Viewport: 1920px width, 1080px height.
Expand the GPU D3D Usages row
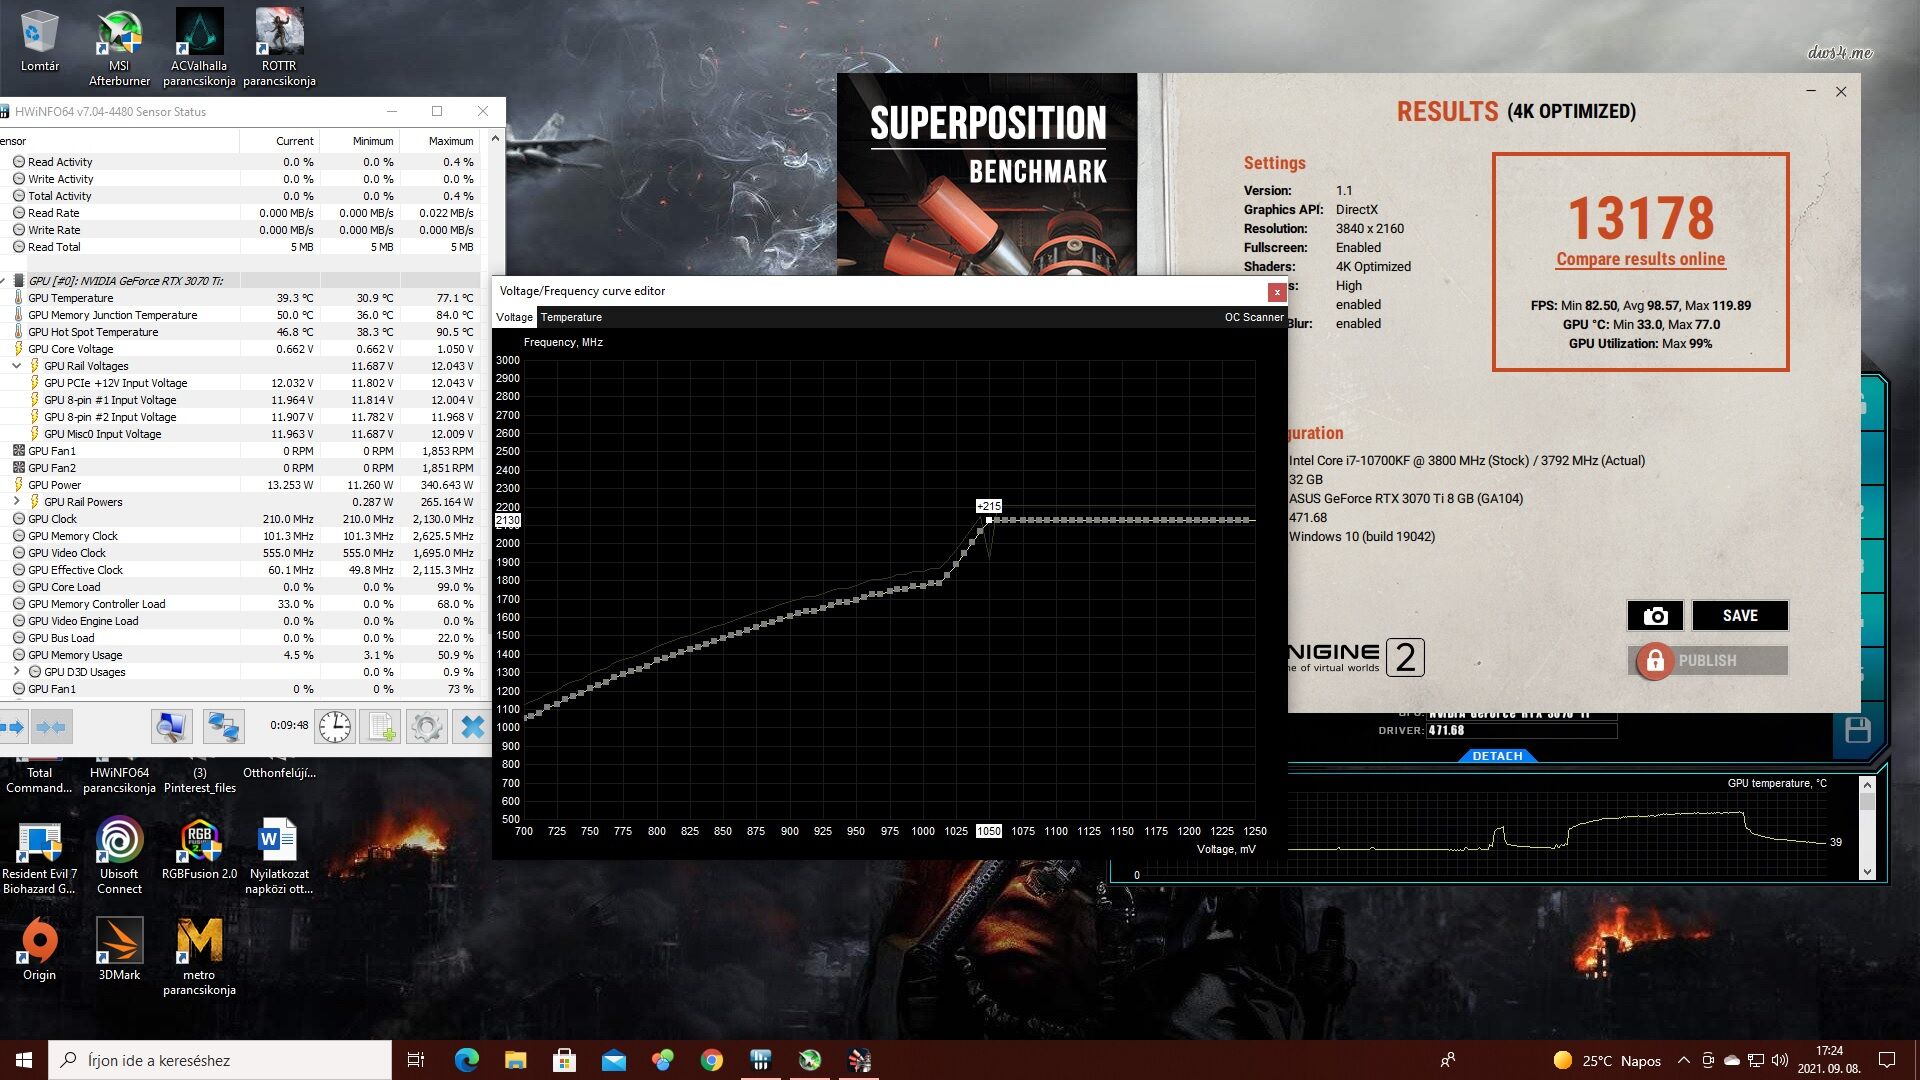[x=17, y=672]
